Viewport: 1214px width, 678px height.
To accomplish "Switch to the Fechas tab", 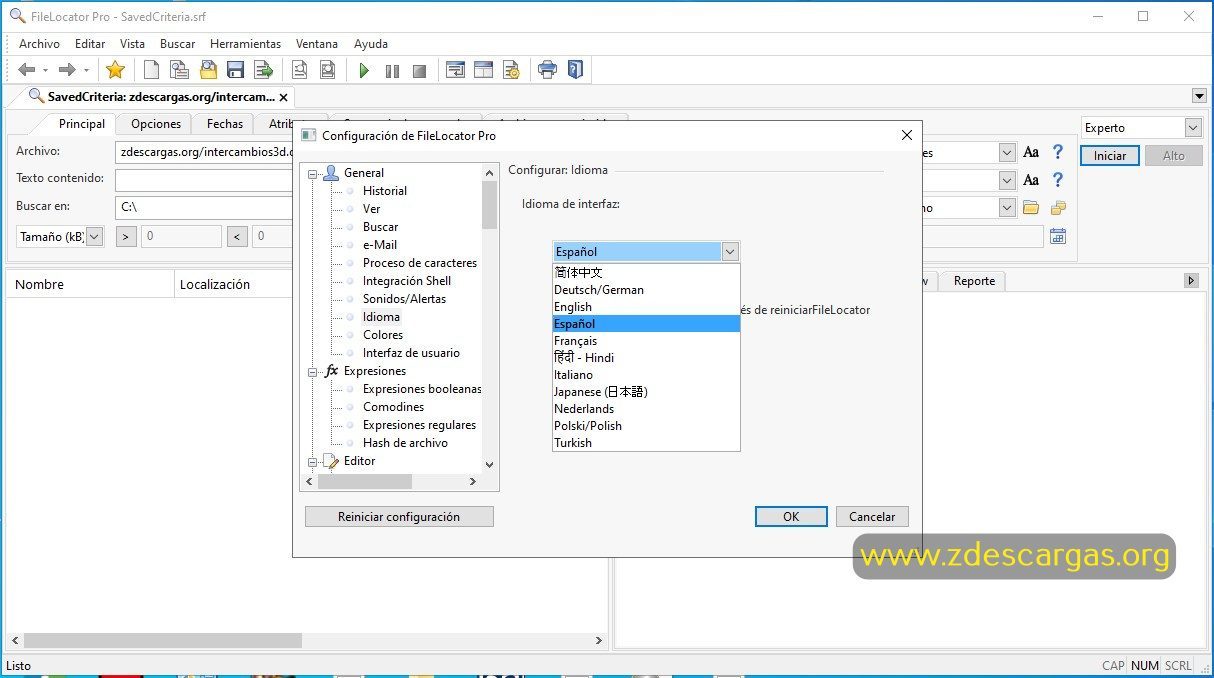I will coord(225,124).
